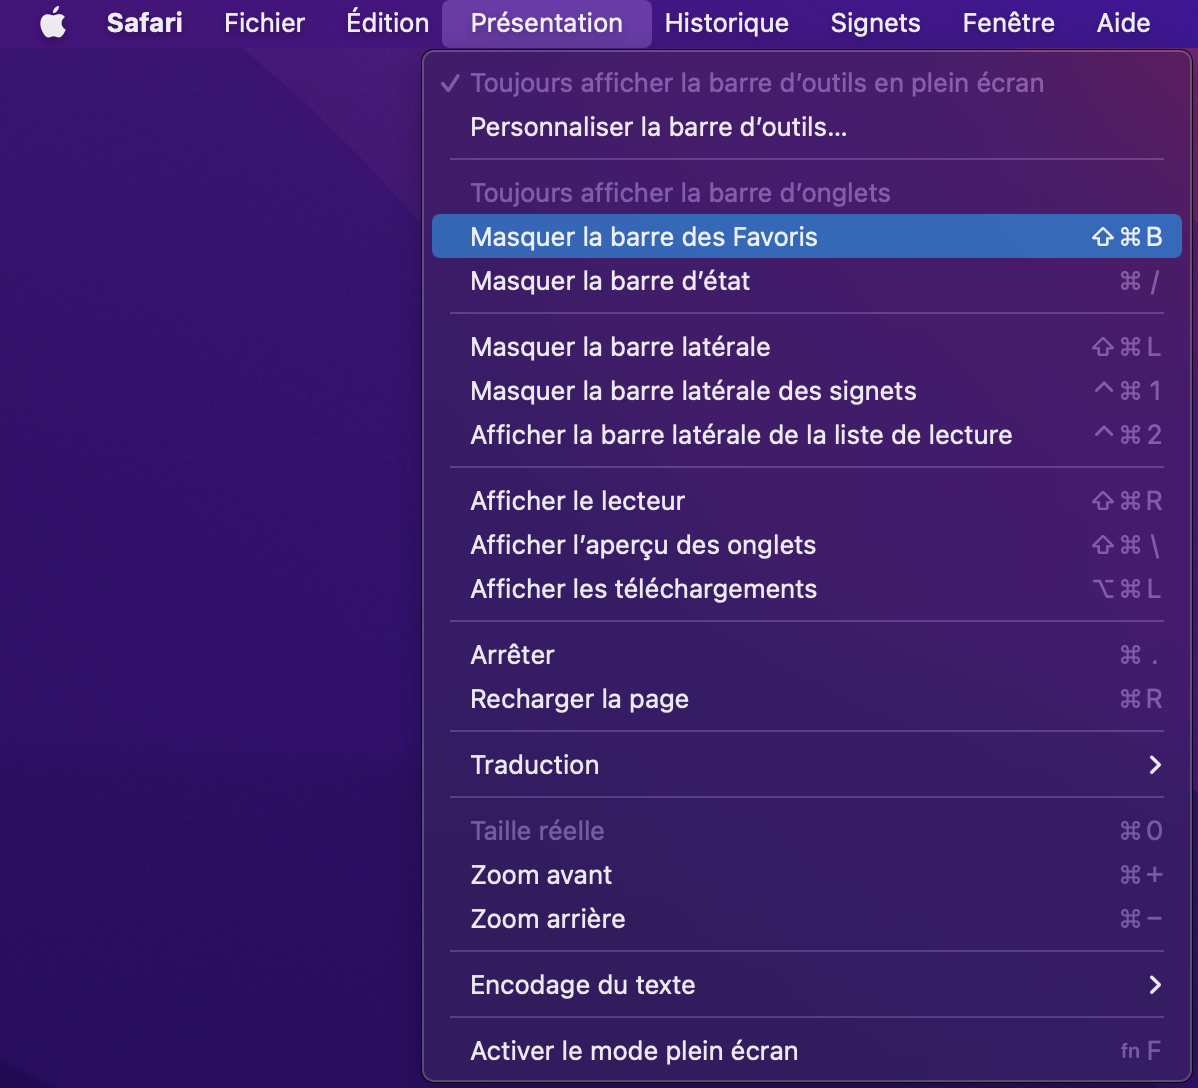Open the Fenêtre menu

pyautogui.click(x=1009, y=23)
